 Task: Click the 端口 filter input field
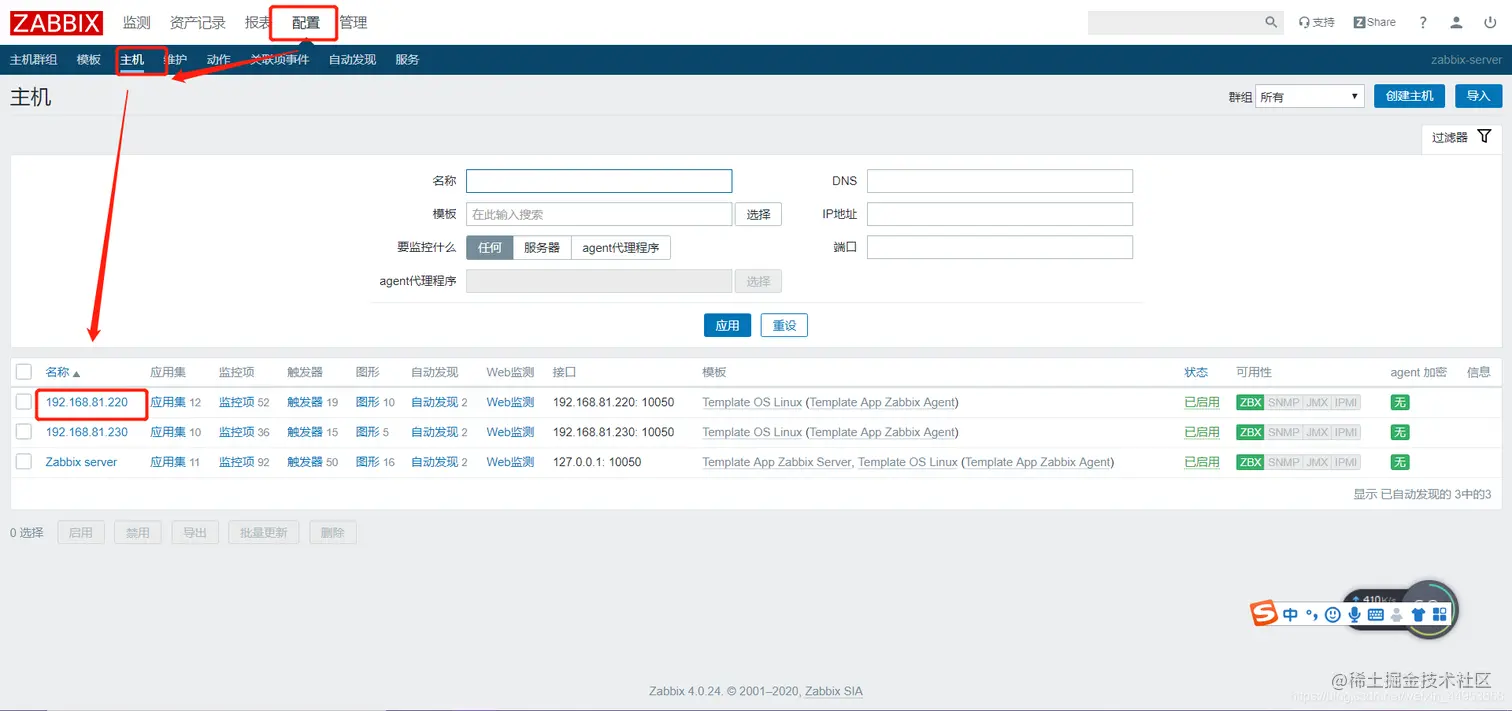coord(1000,247)
